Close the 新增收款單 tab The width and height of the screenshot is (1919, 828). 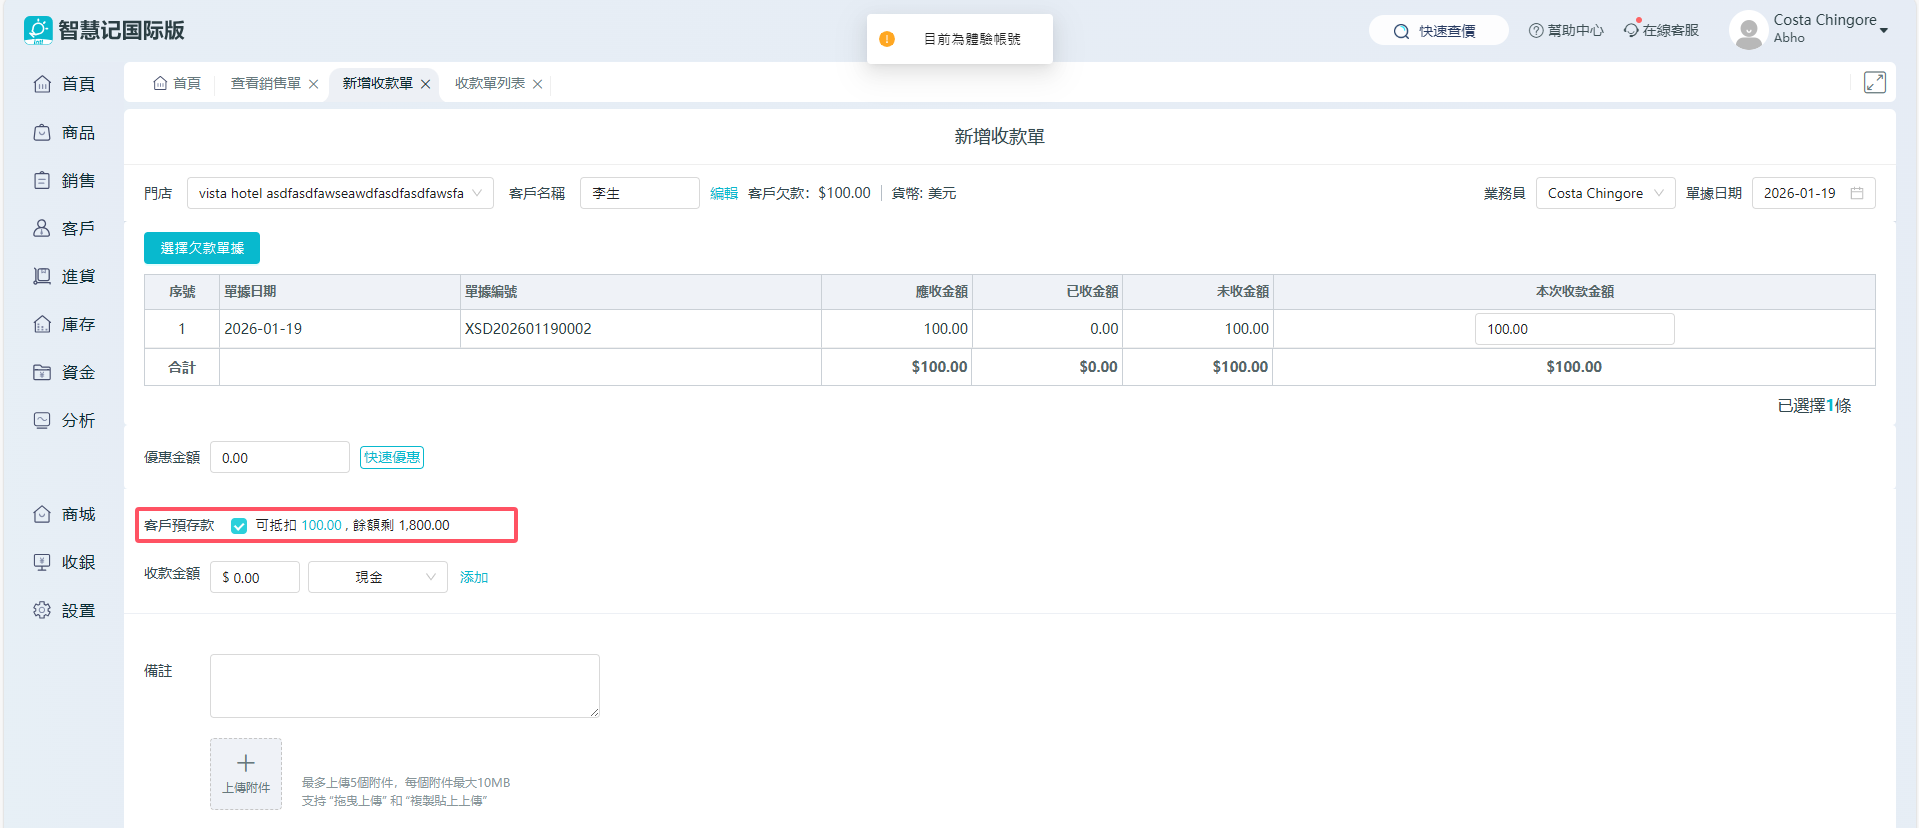point(426,85)
